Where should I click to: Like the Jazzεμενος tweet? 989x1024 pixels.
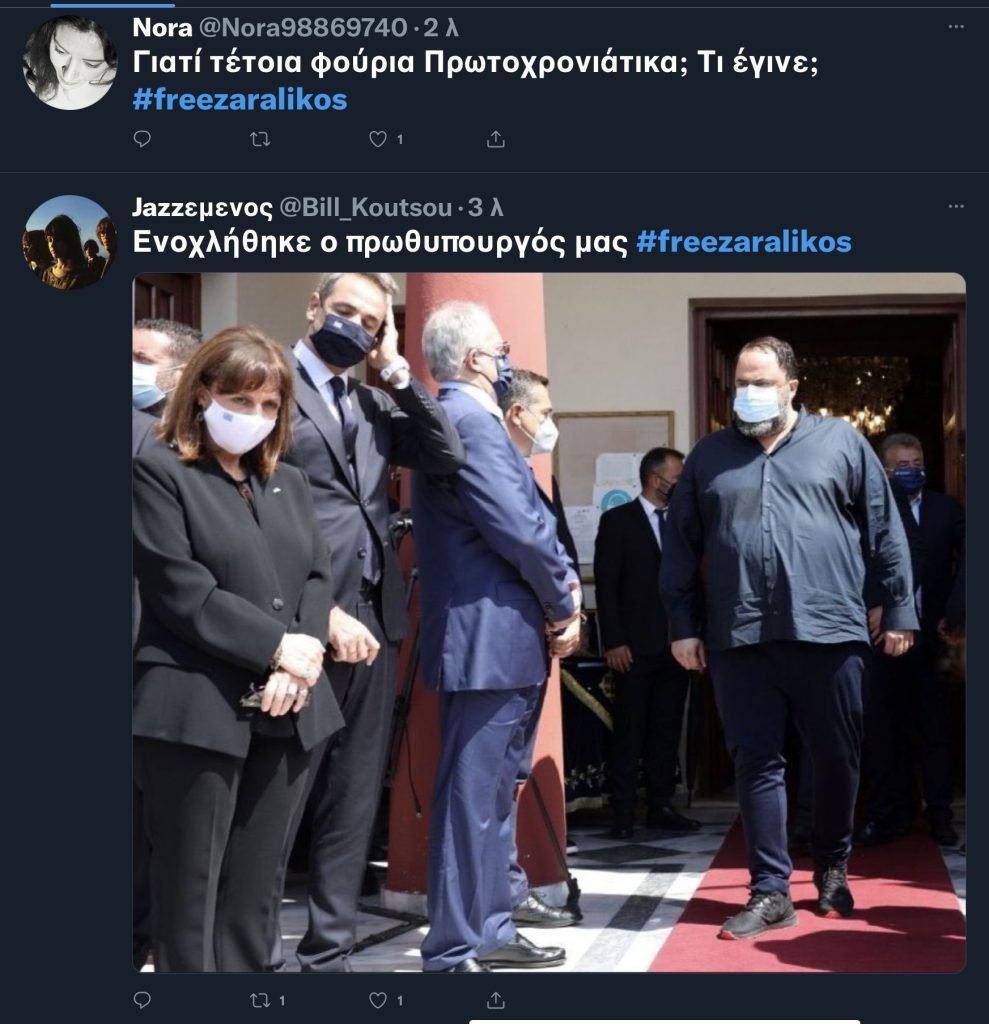[x=378, y=1000]
